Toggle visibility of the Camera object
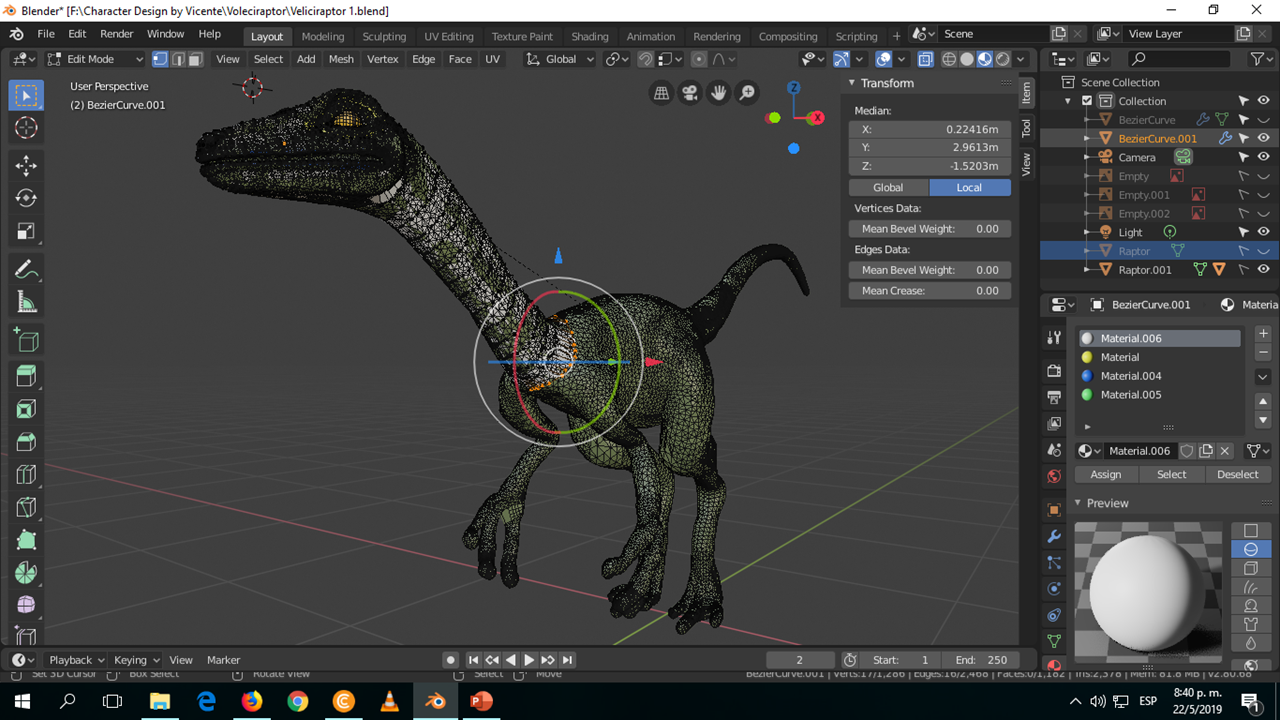This screenshot has height=720, width=1280. click(1263, 157)
